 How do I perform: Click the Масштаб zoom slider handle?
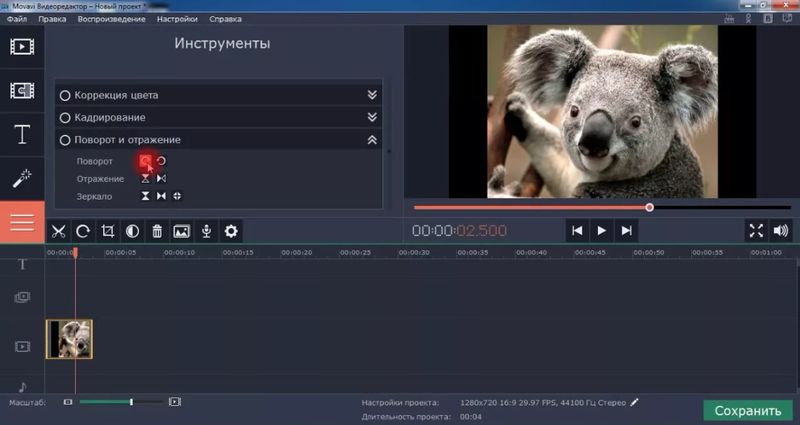[131, 402]
